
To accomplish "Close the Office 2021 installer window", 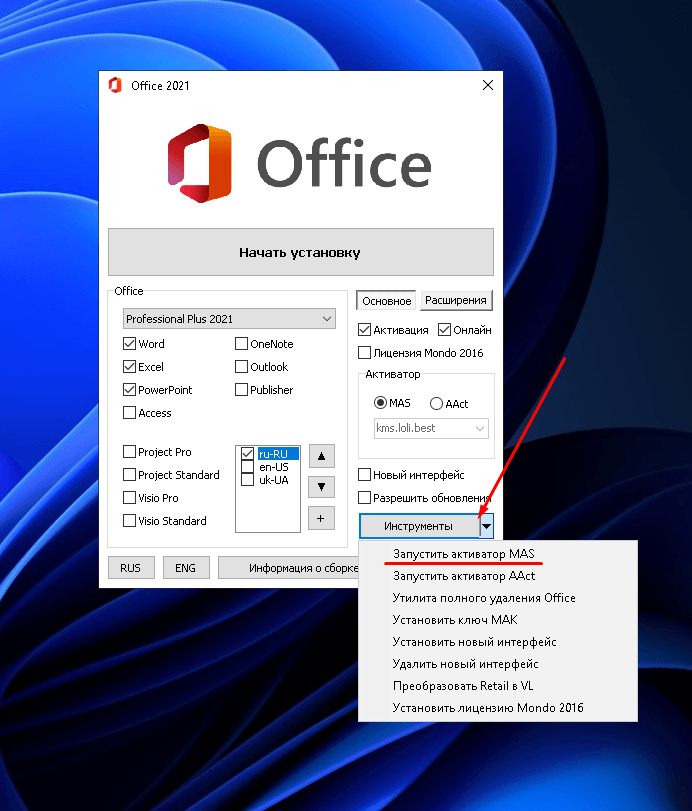I will 488,85.
